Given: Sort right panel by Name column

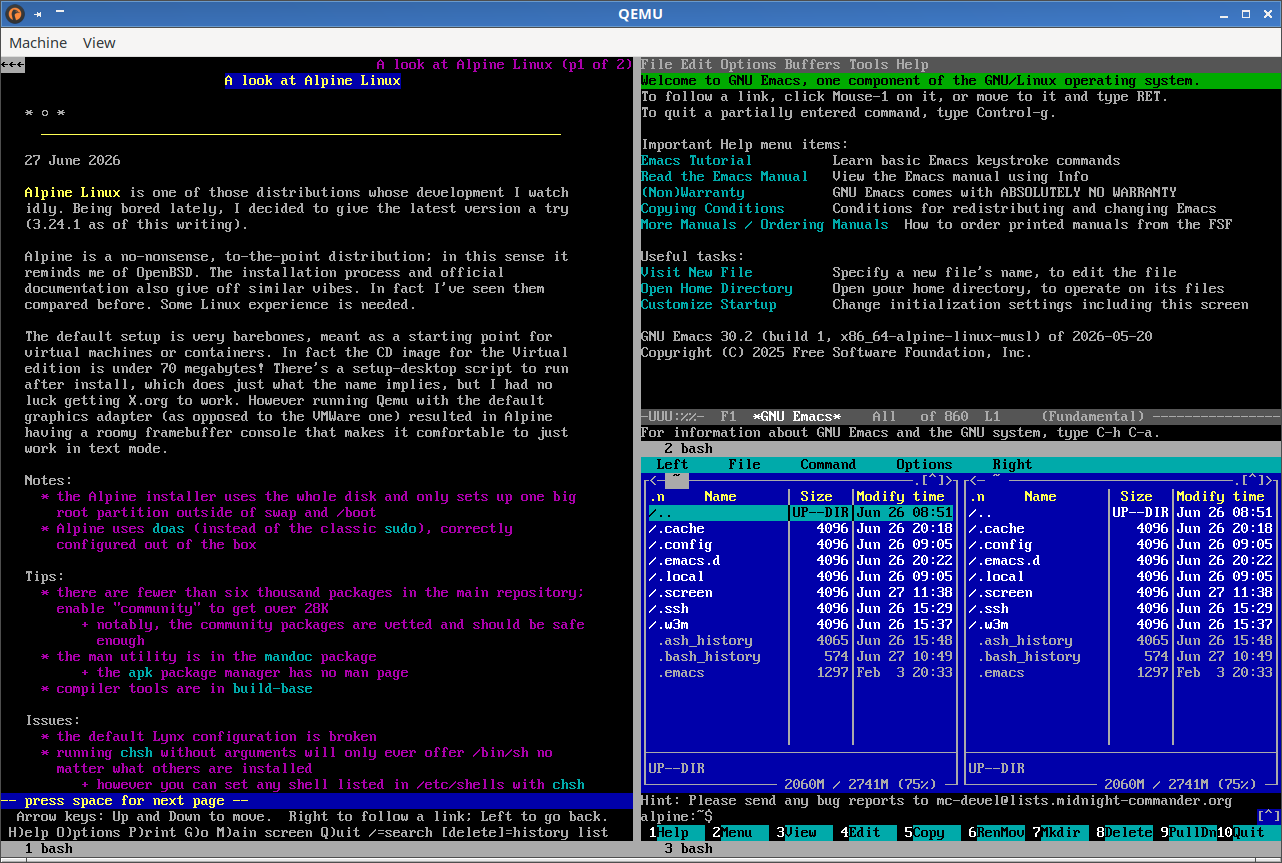Looking at the screenshot, I should (1041, 497).
